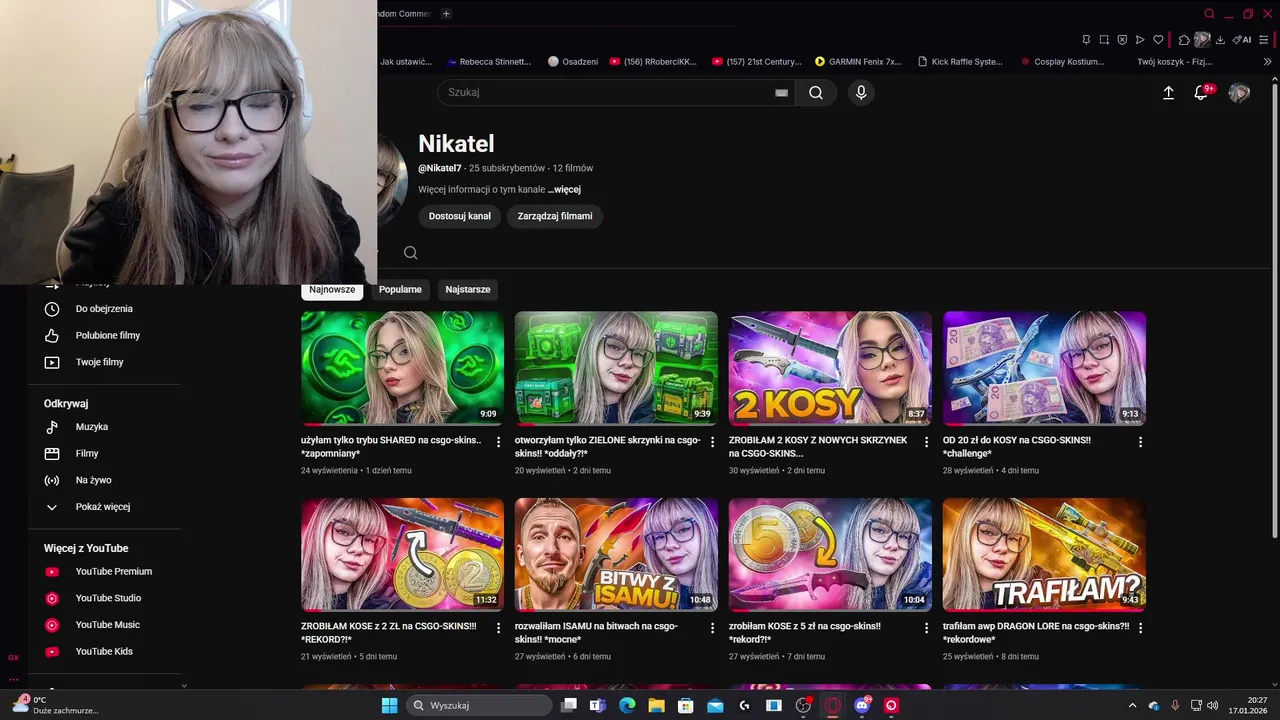Viewport: 1280px width, 720px height.
Task: Expand channel description via ...więcej
Action: [x=564, y=189]
